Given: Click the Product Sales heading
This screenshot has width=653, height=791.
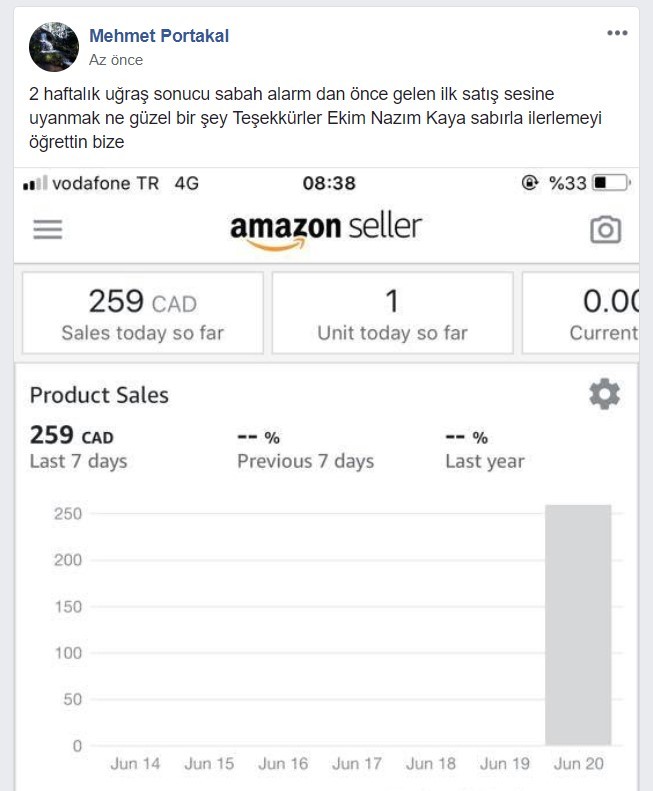Looking at the screenshot, I should point(99,395).
